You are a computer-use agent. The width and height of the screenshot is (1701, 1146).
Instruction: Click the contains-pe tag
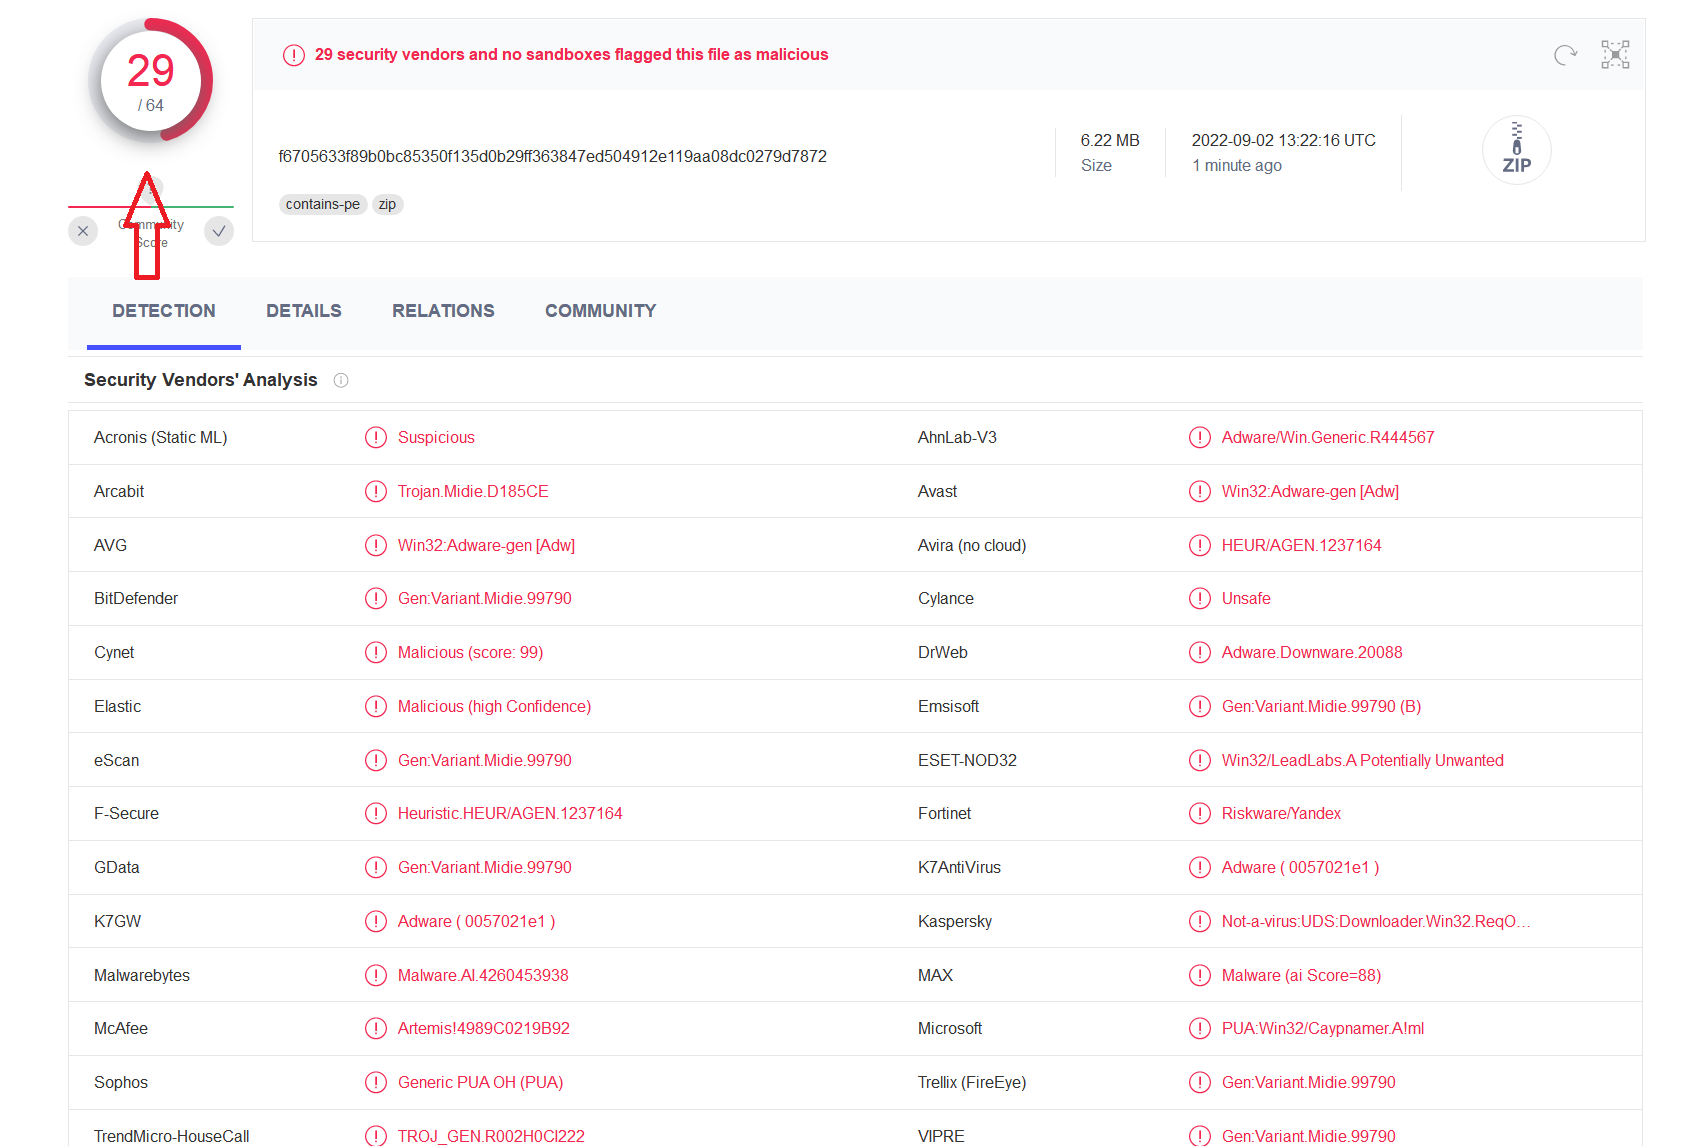click(323, 204)
